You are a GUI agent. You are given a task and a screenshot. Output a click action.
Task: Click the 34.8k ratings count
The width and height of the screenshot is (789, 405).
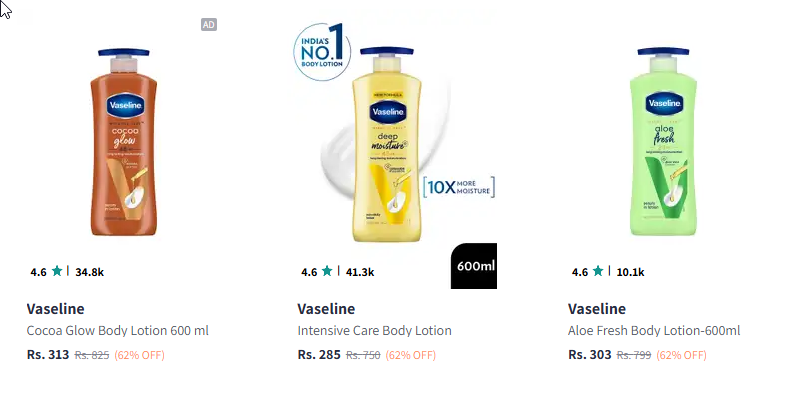coord(90,272)
